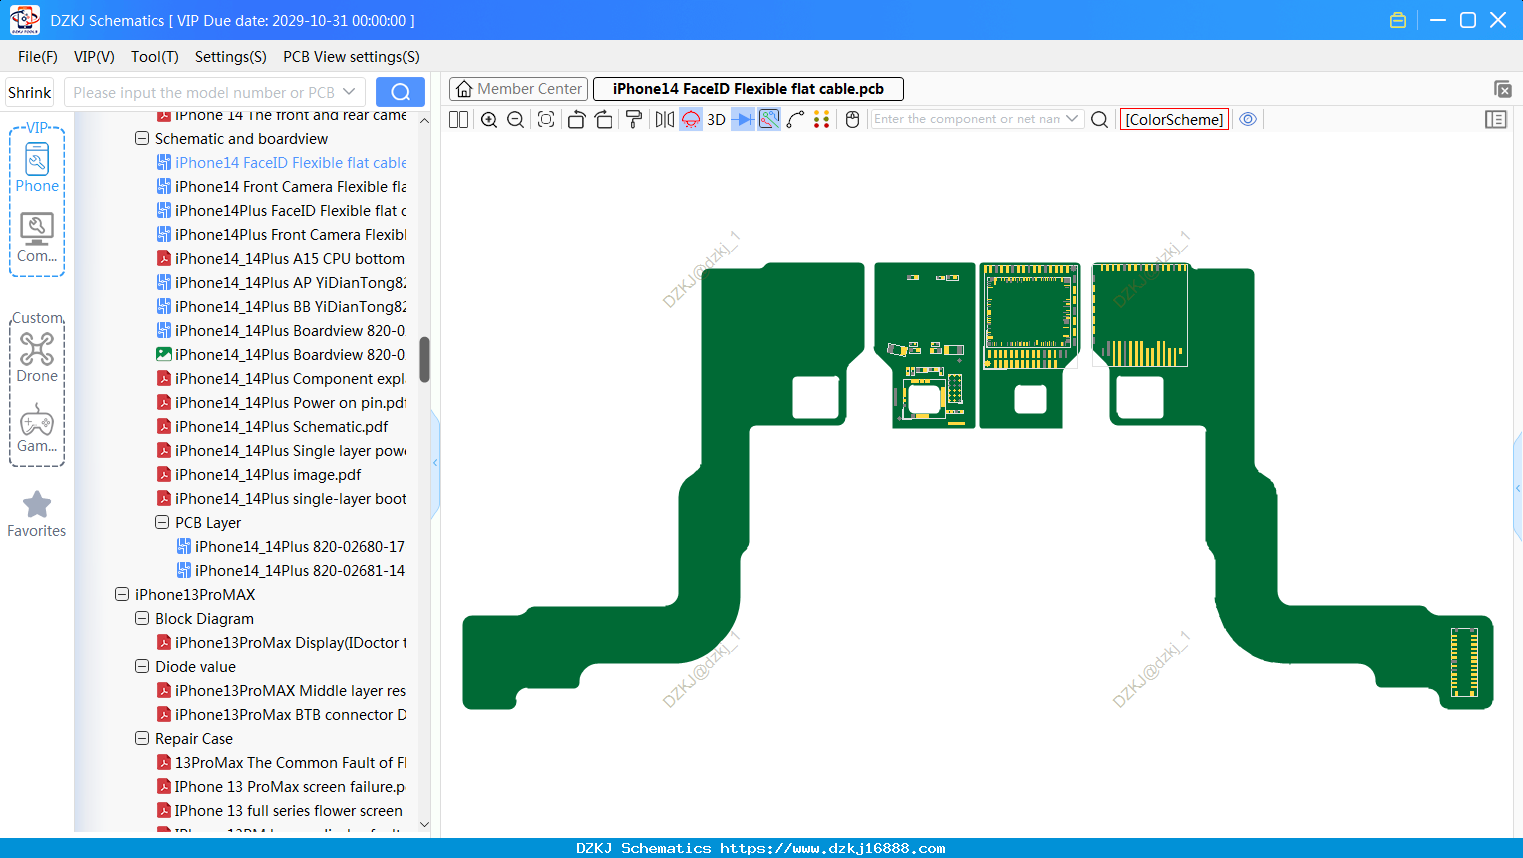
Task: Open the right side panel icon
Action: point(1496,120)
